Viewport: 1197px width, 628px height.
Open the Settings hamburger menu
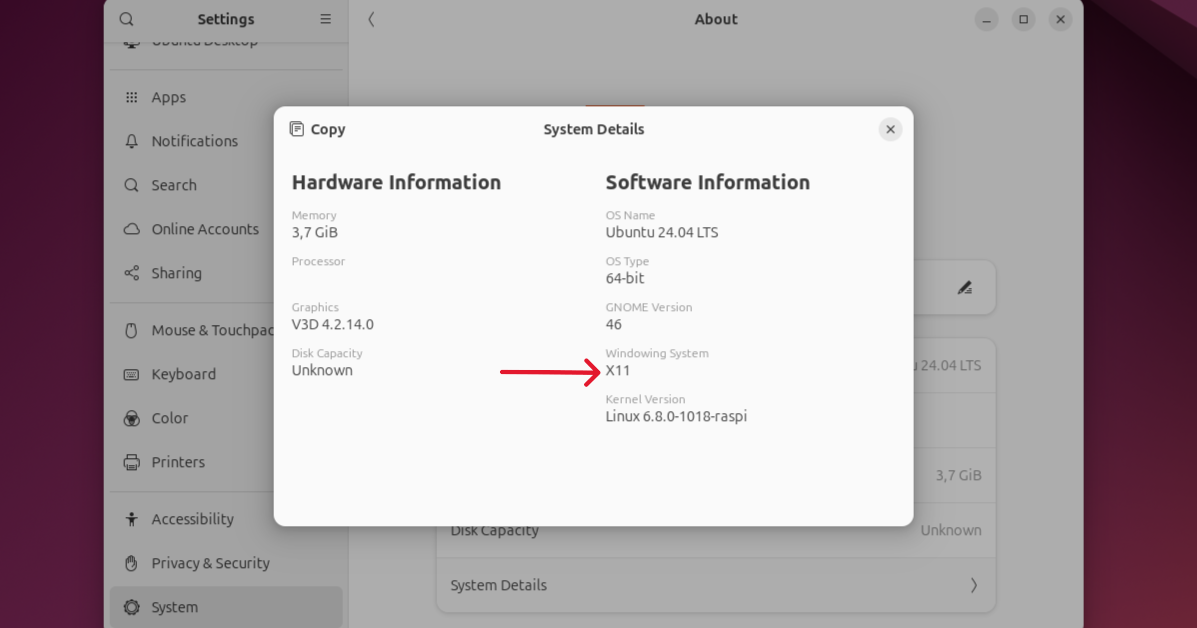(x=325, y=19)
